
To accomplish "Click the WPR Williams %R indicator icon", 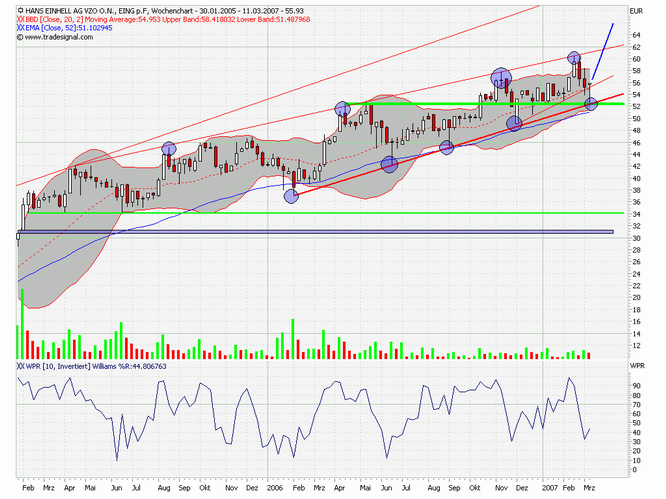I will (x=21, y=366).
